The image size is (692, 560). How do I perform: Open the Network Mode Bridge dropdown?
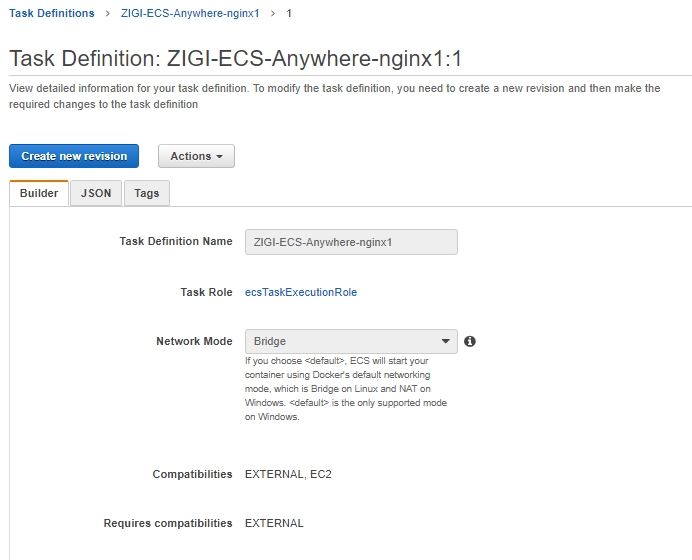pos(351,341)
